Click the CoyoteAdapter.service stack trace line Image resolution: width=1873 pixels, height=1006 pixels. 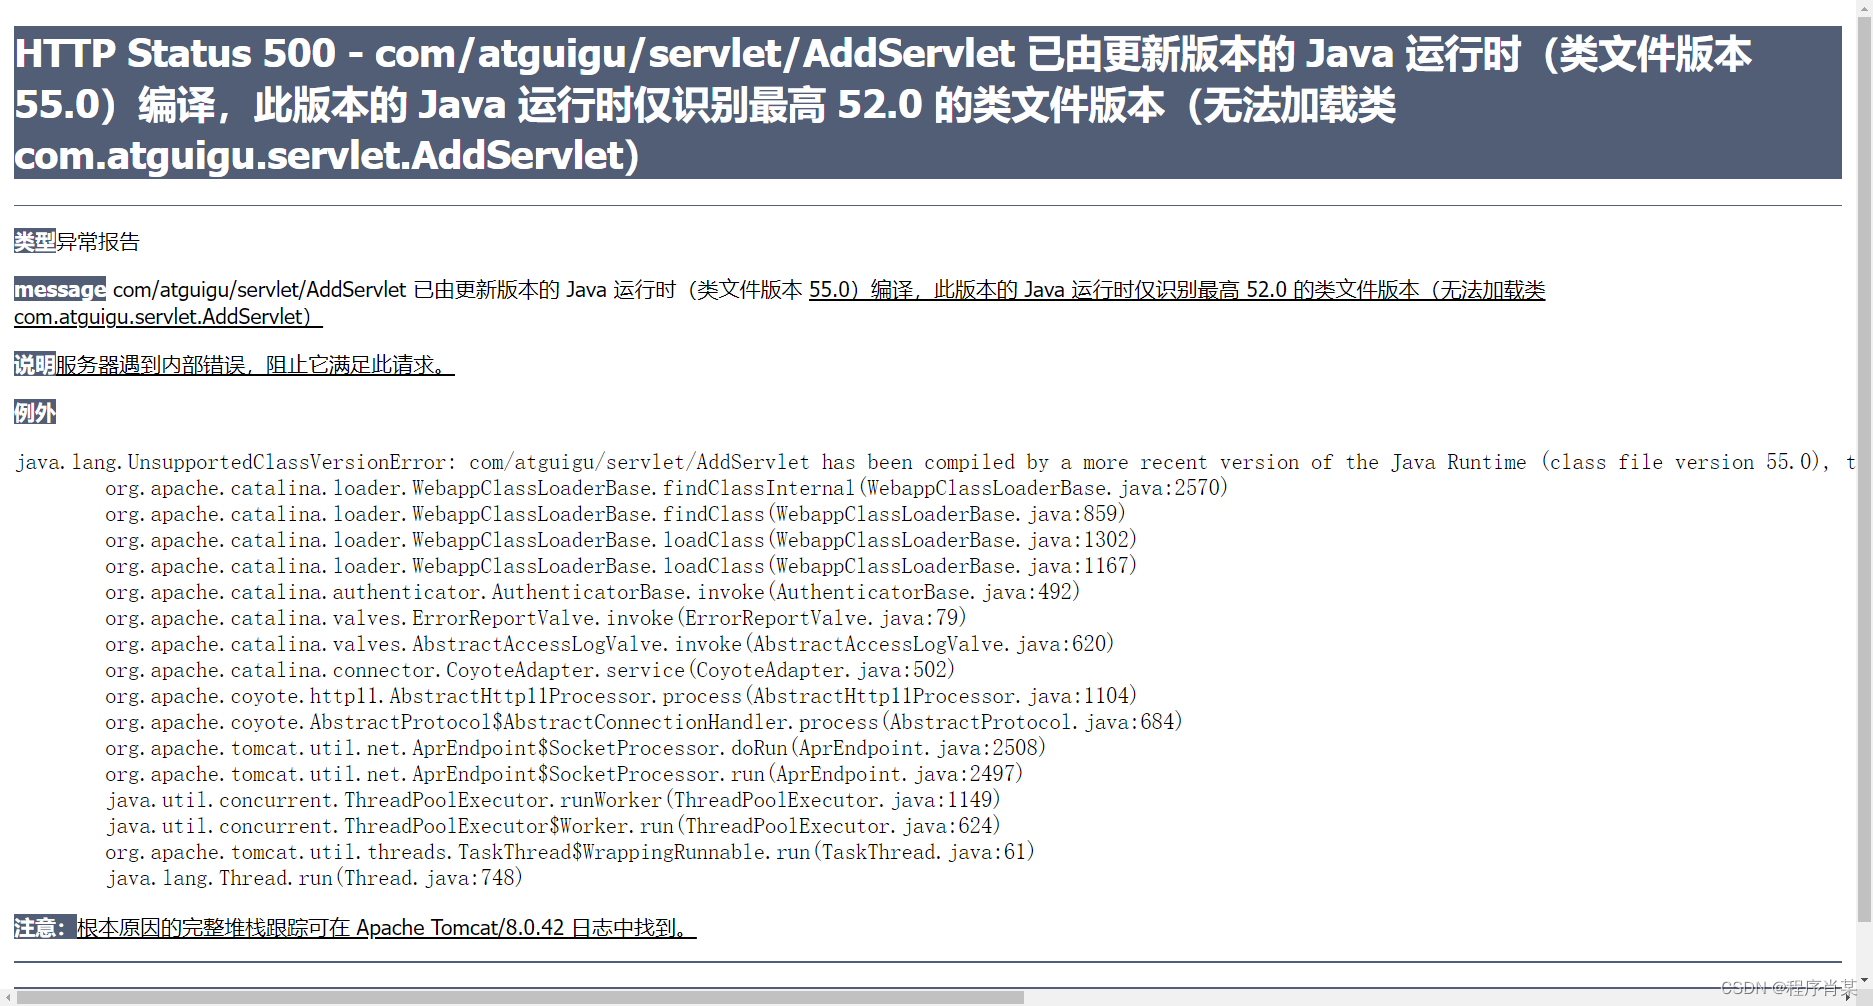tap(530, 670)
